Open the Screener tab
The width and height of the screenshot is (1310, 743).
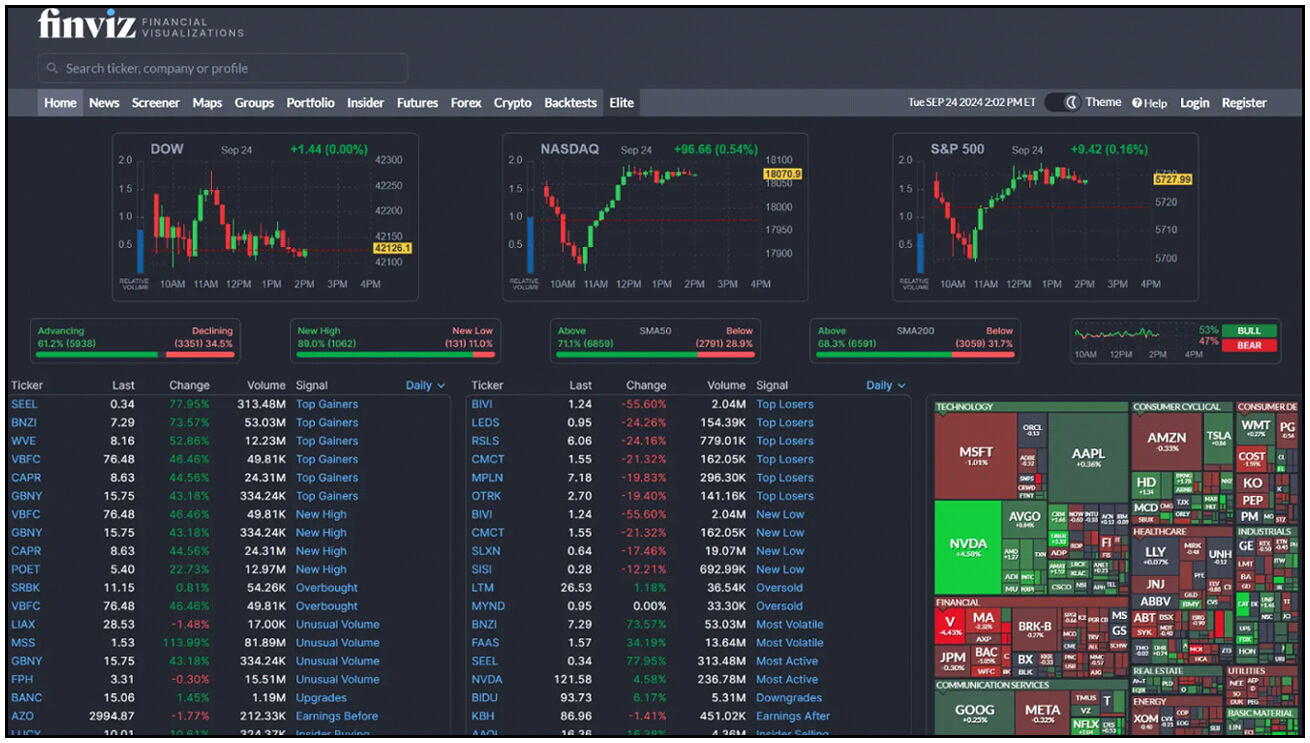[x=156, y=103]
